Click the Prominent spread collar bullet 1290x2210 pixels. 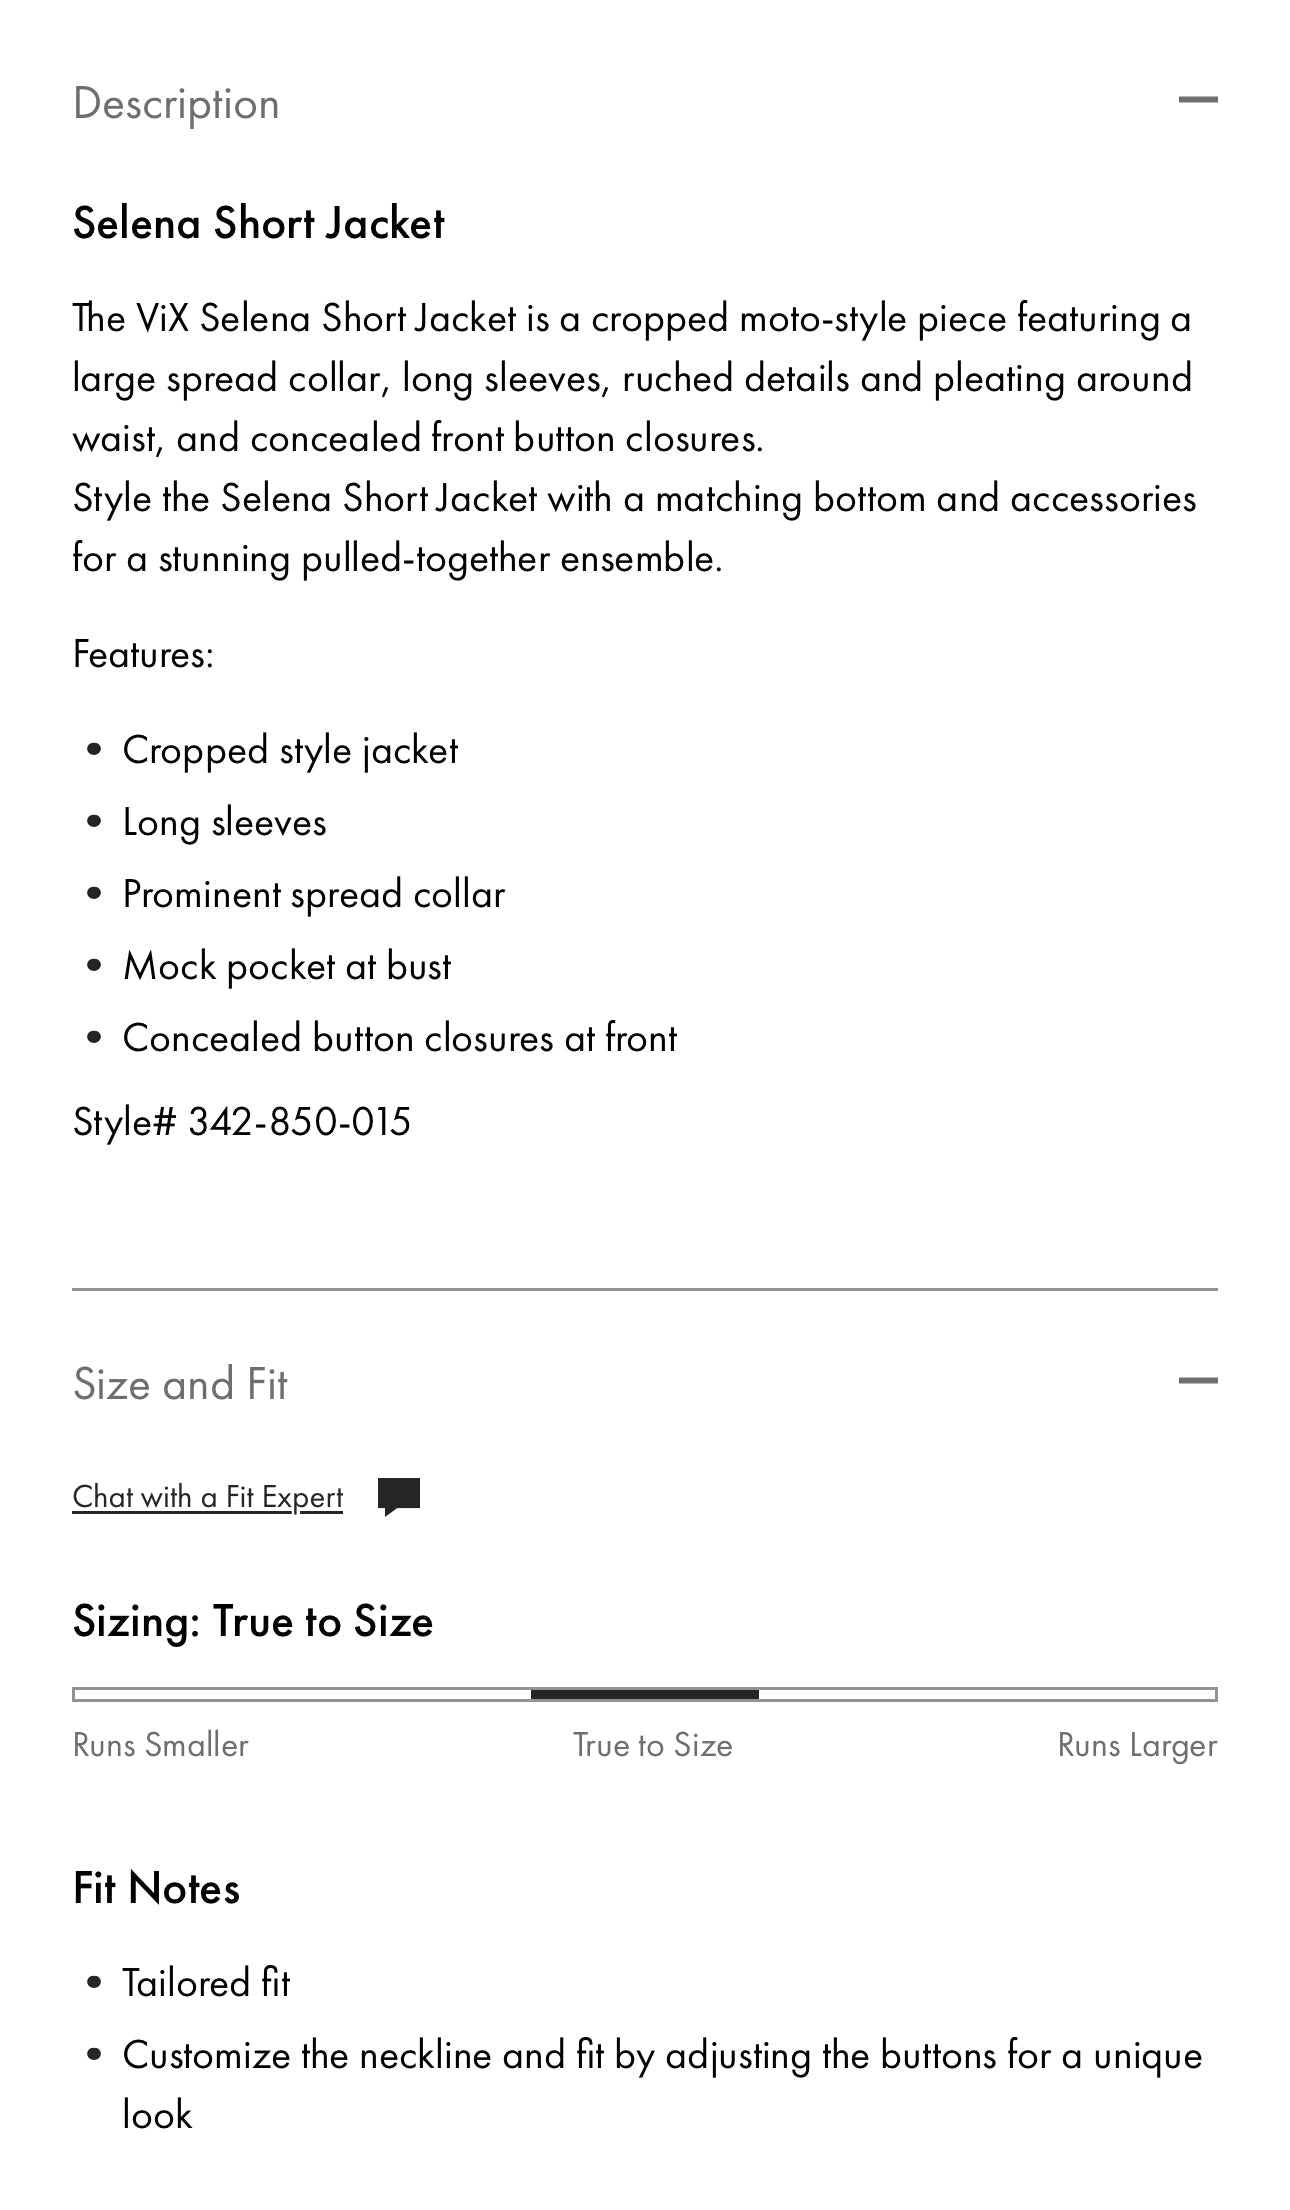pyautogui.click(x=314, y=895)
